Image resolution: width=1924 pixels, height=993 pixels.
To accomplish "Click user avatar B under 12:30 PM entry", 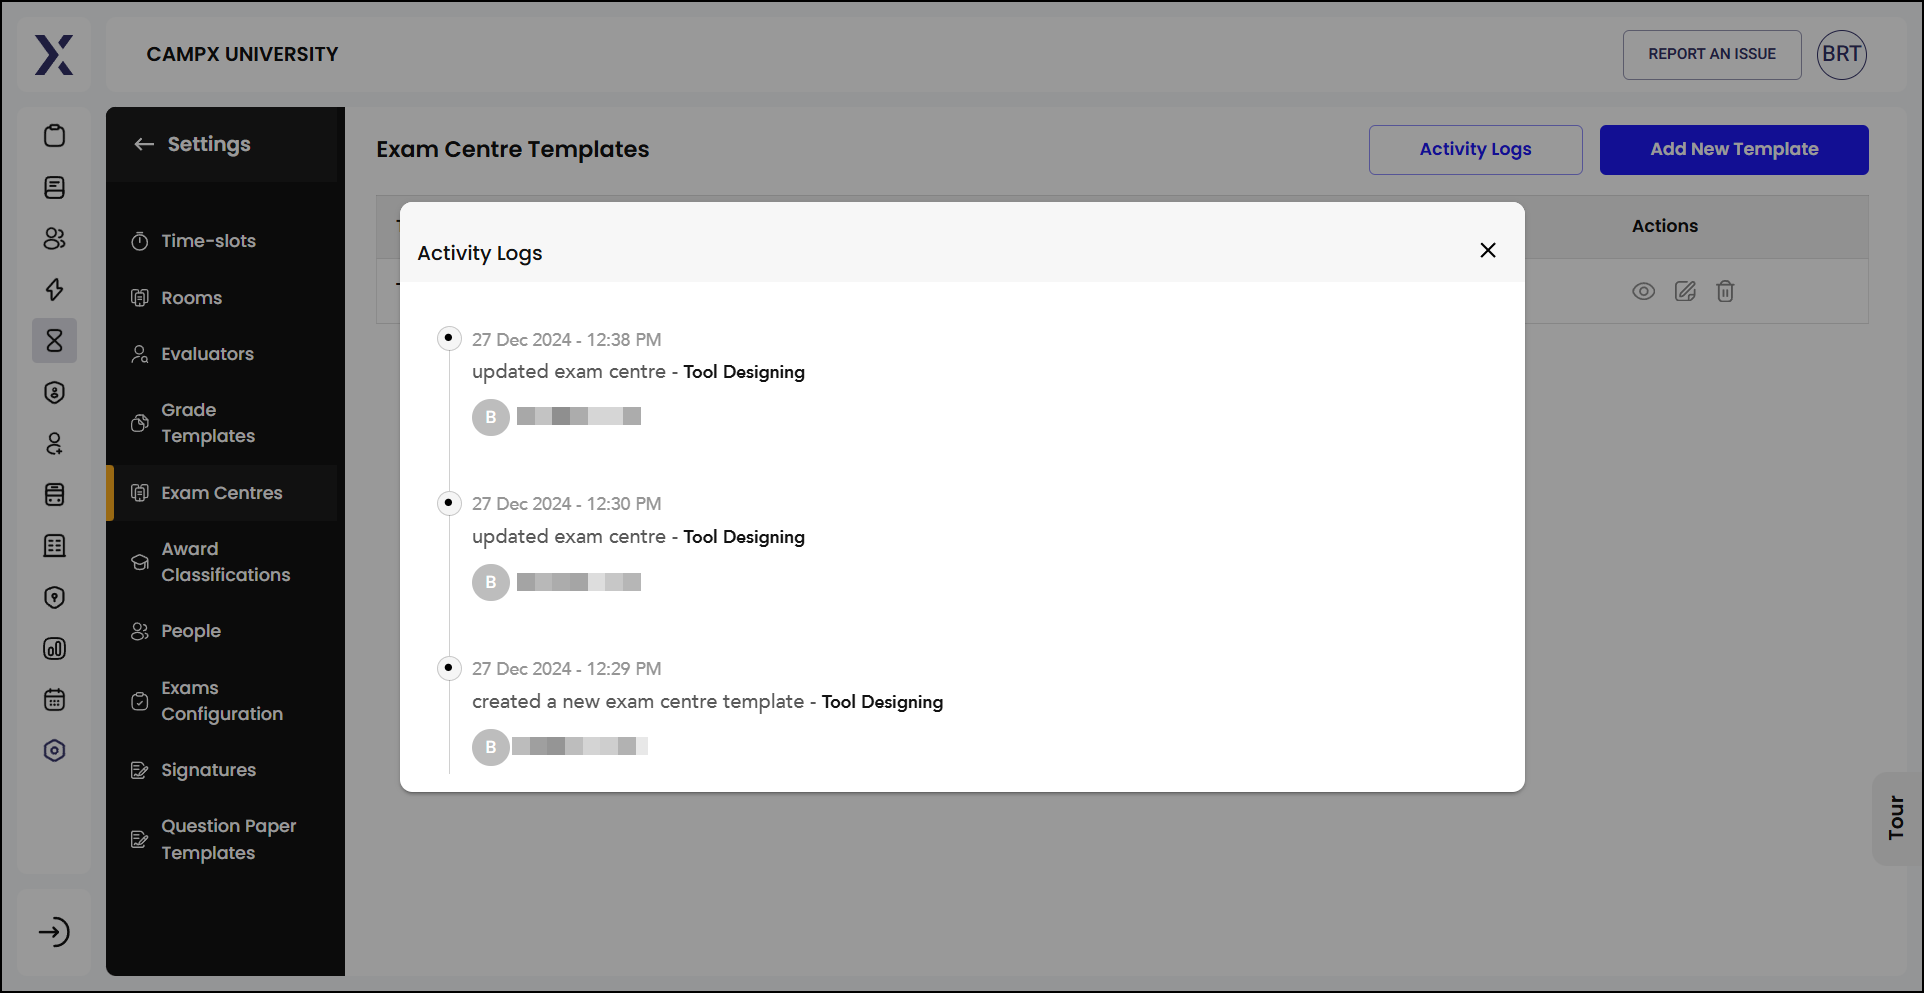I will [490, 582].
